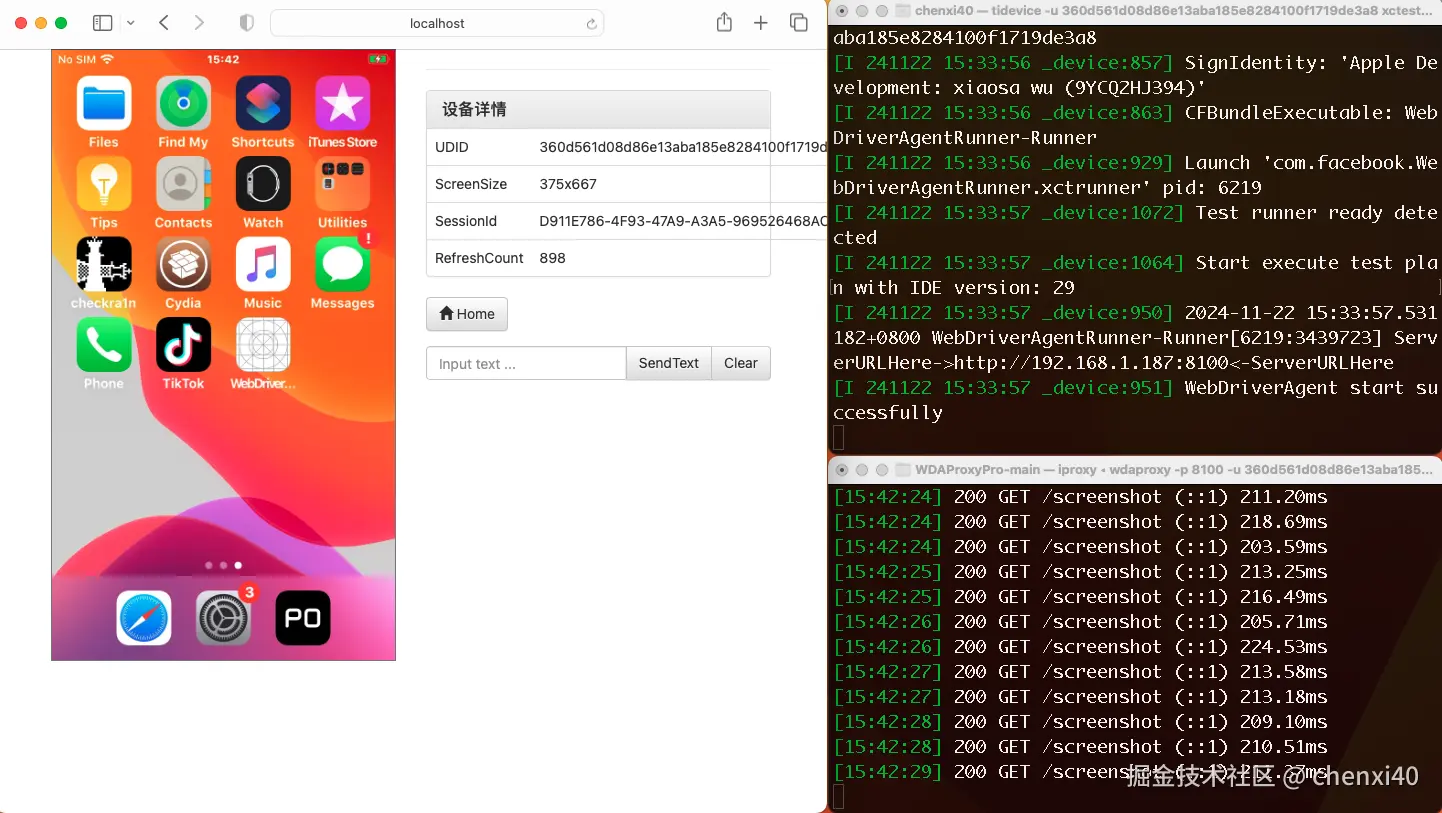1442x813 pixels.
Task: Click the phone page indicator dots
Action: (x=223, y=565)
